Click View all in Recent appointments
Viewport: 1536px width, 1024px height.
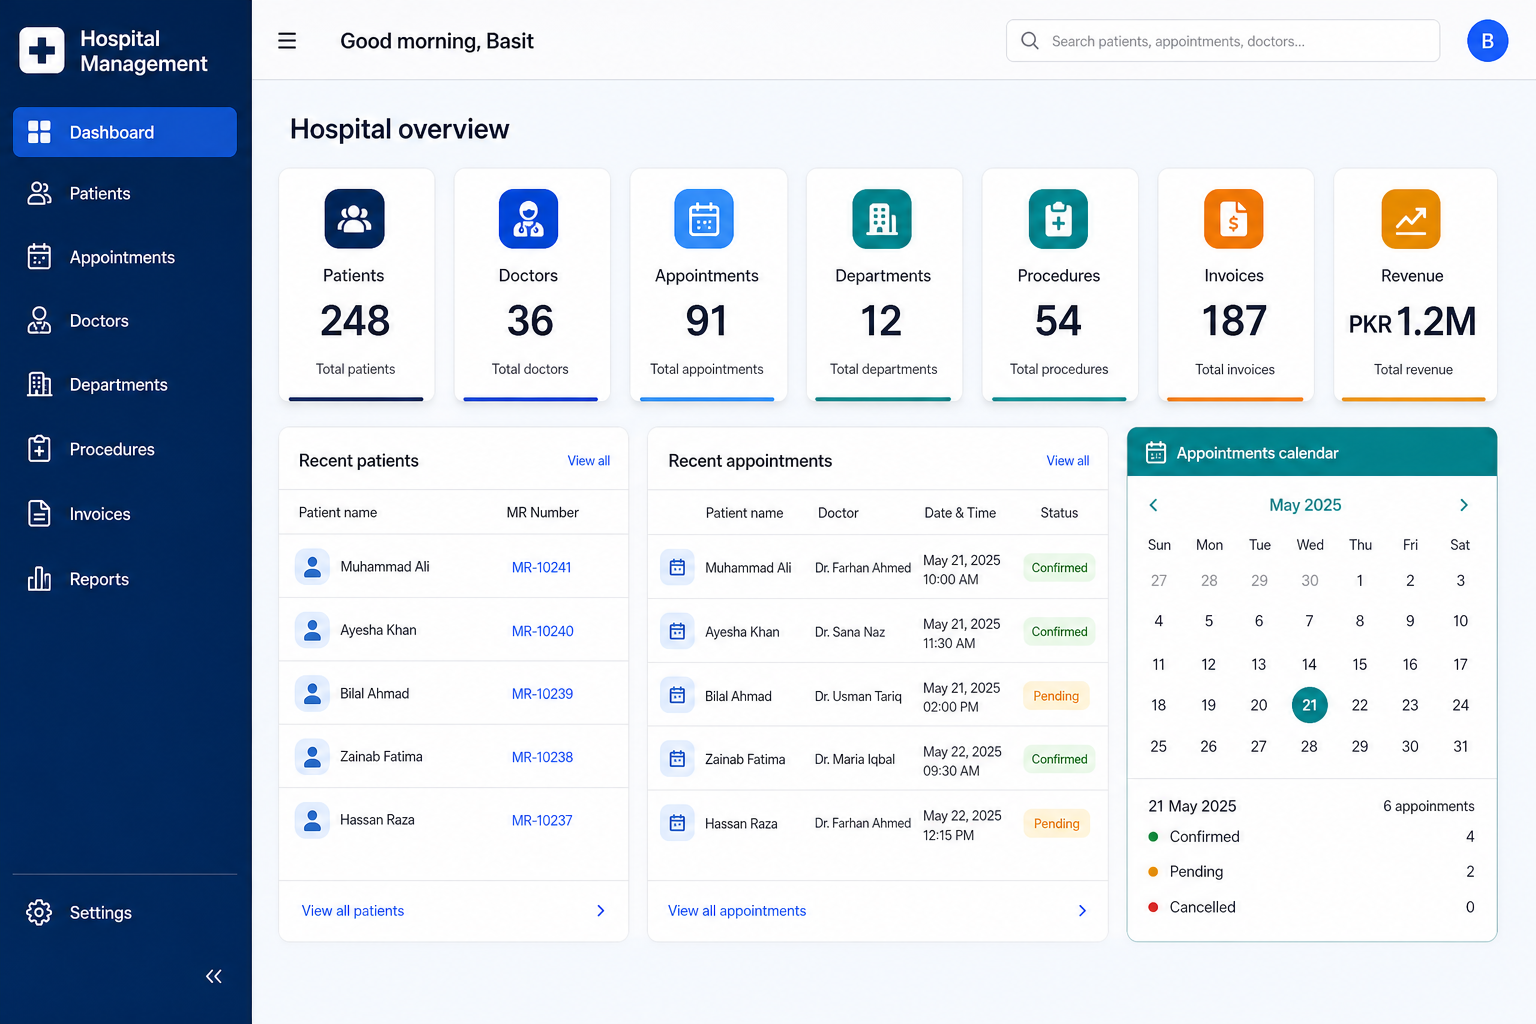click(1068, 461)
